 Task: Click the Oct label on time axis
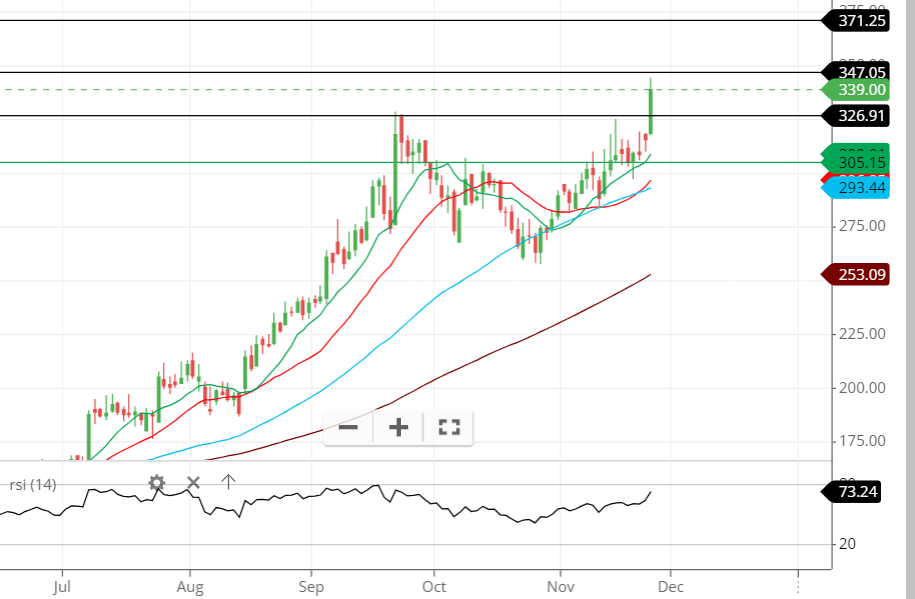(434, 587)
